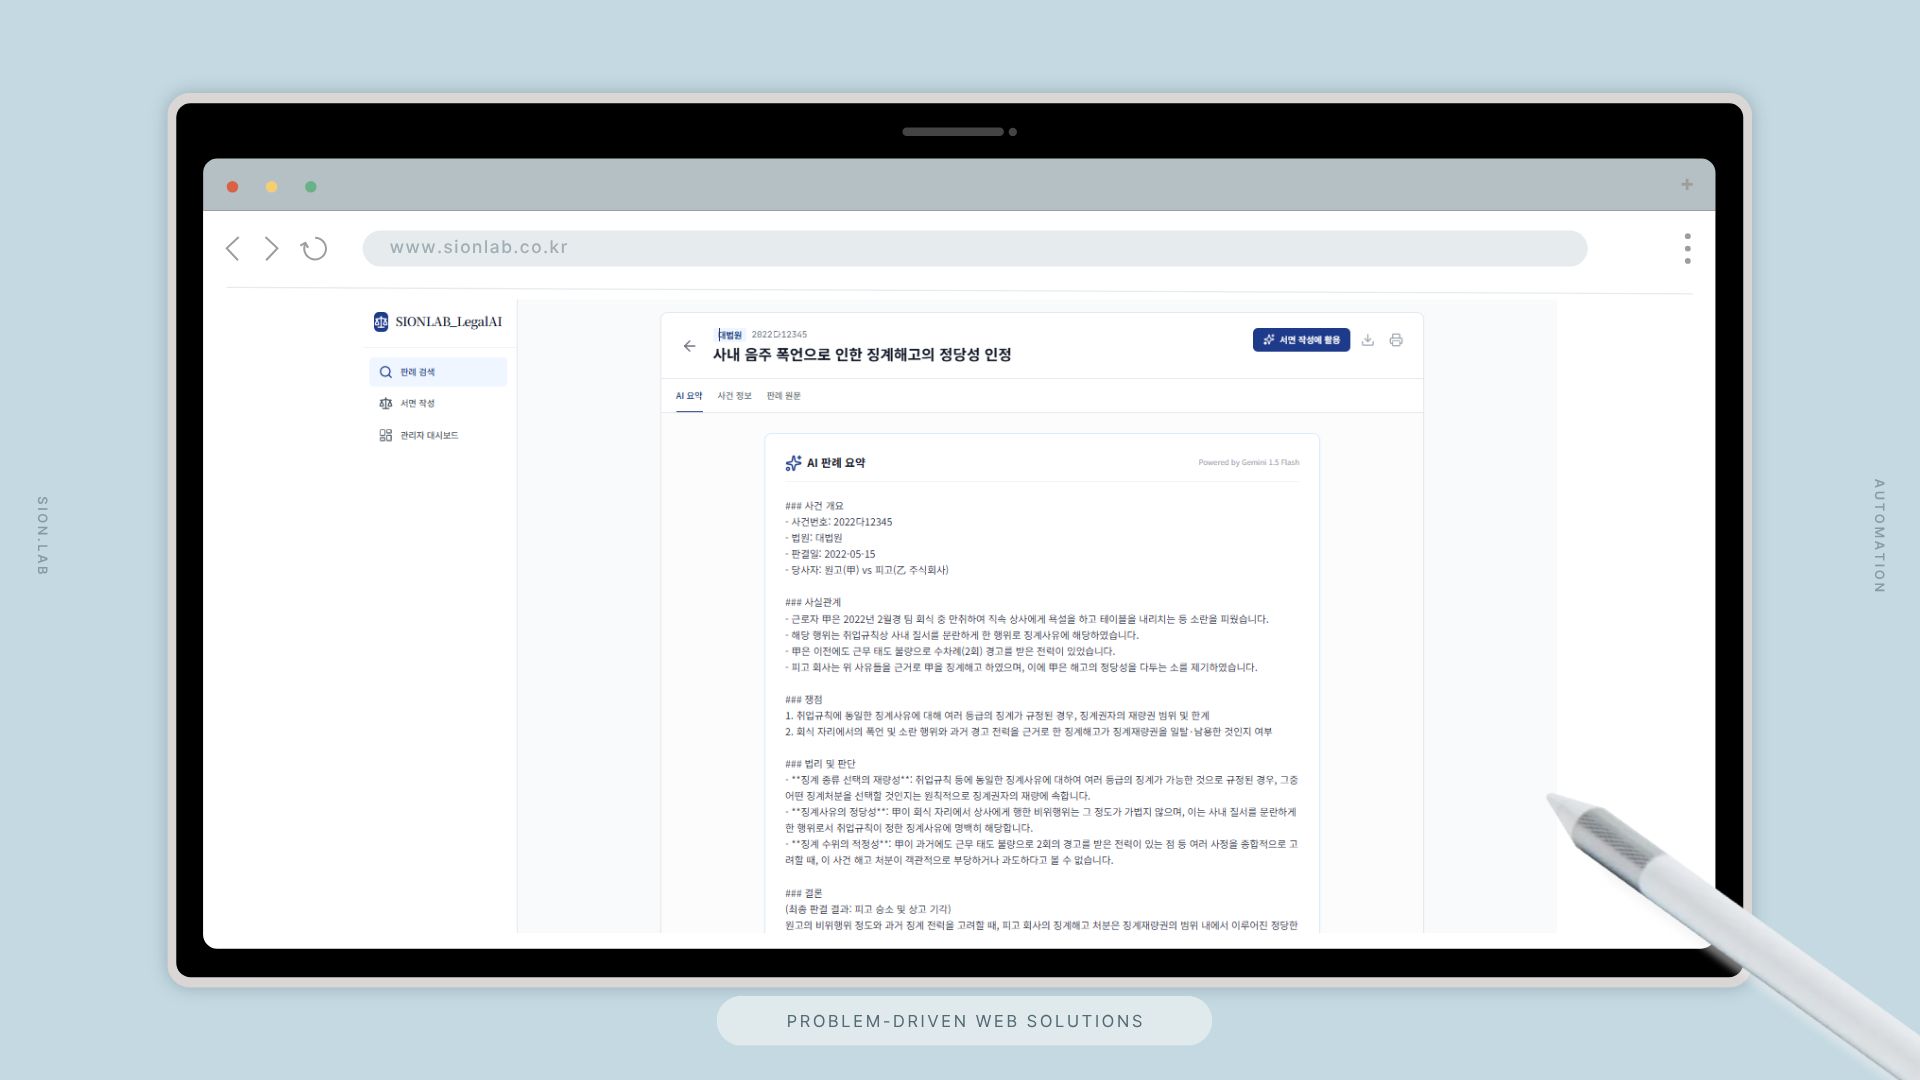
Task: Click the browser forward arrow
Action: 271,249
